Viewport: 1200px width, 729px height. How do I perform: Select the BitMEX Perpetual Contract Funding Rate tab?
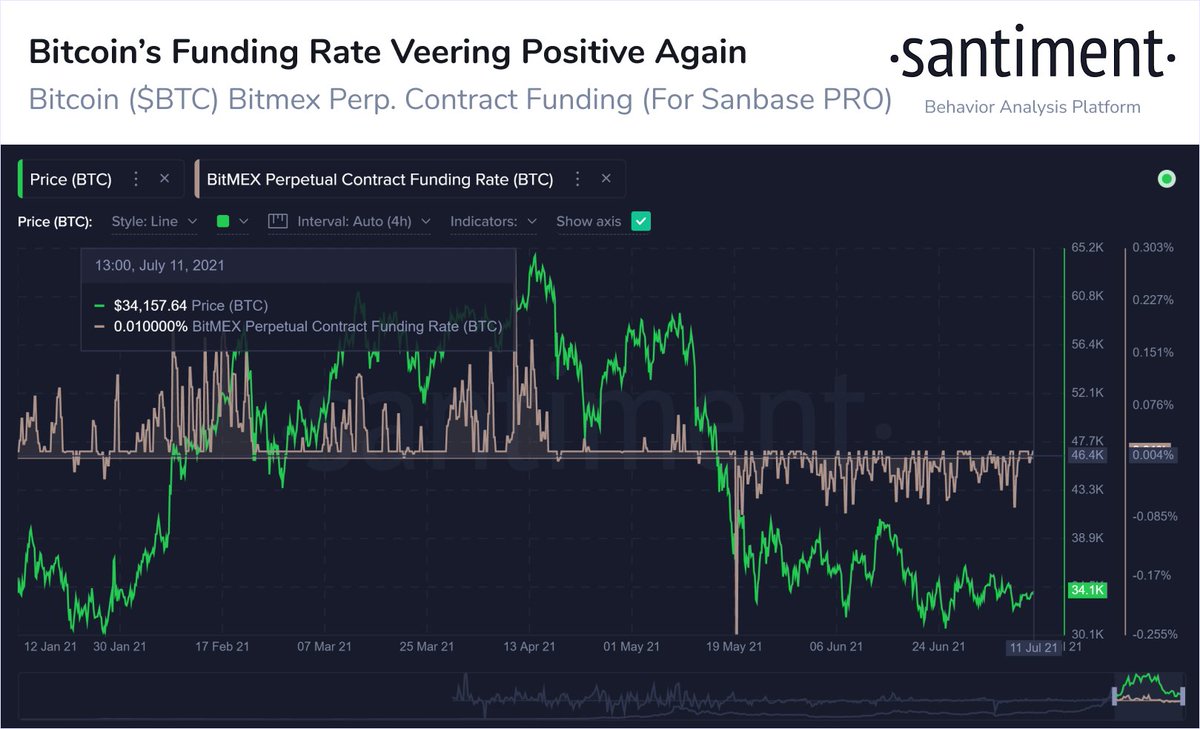pyautogui.click(x=379, y=180)
